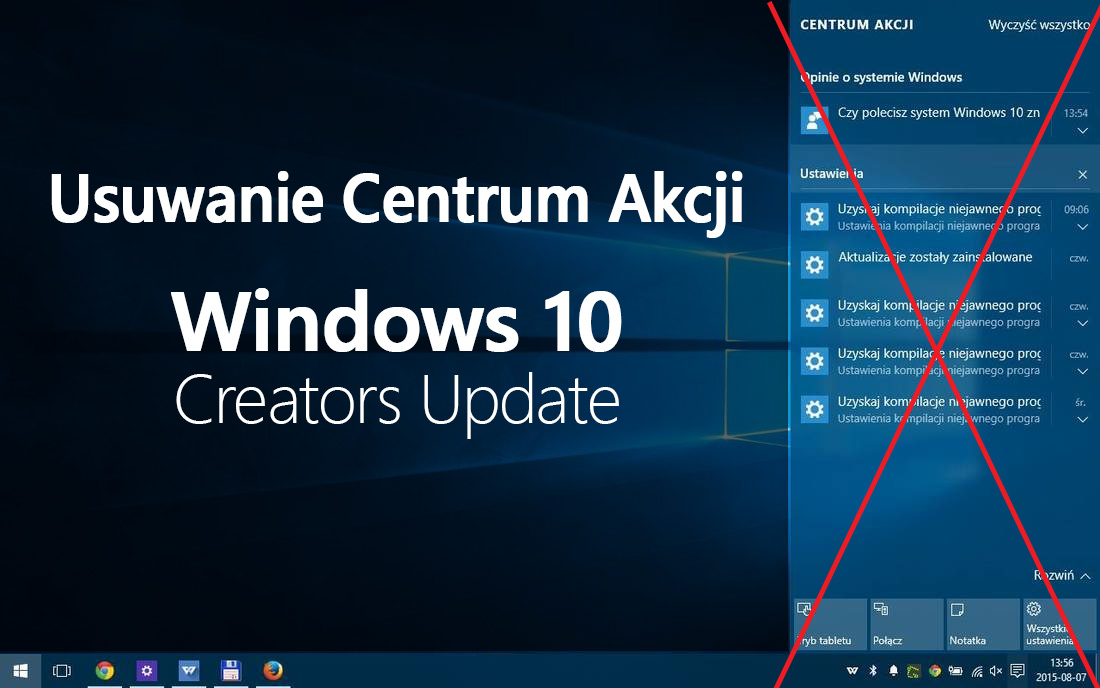The image size is (1100, 688).
Task: Open Bluetooth tray icon
Action: 873,671
